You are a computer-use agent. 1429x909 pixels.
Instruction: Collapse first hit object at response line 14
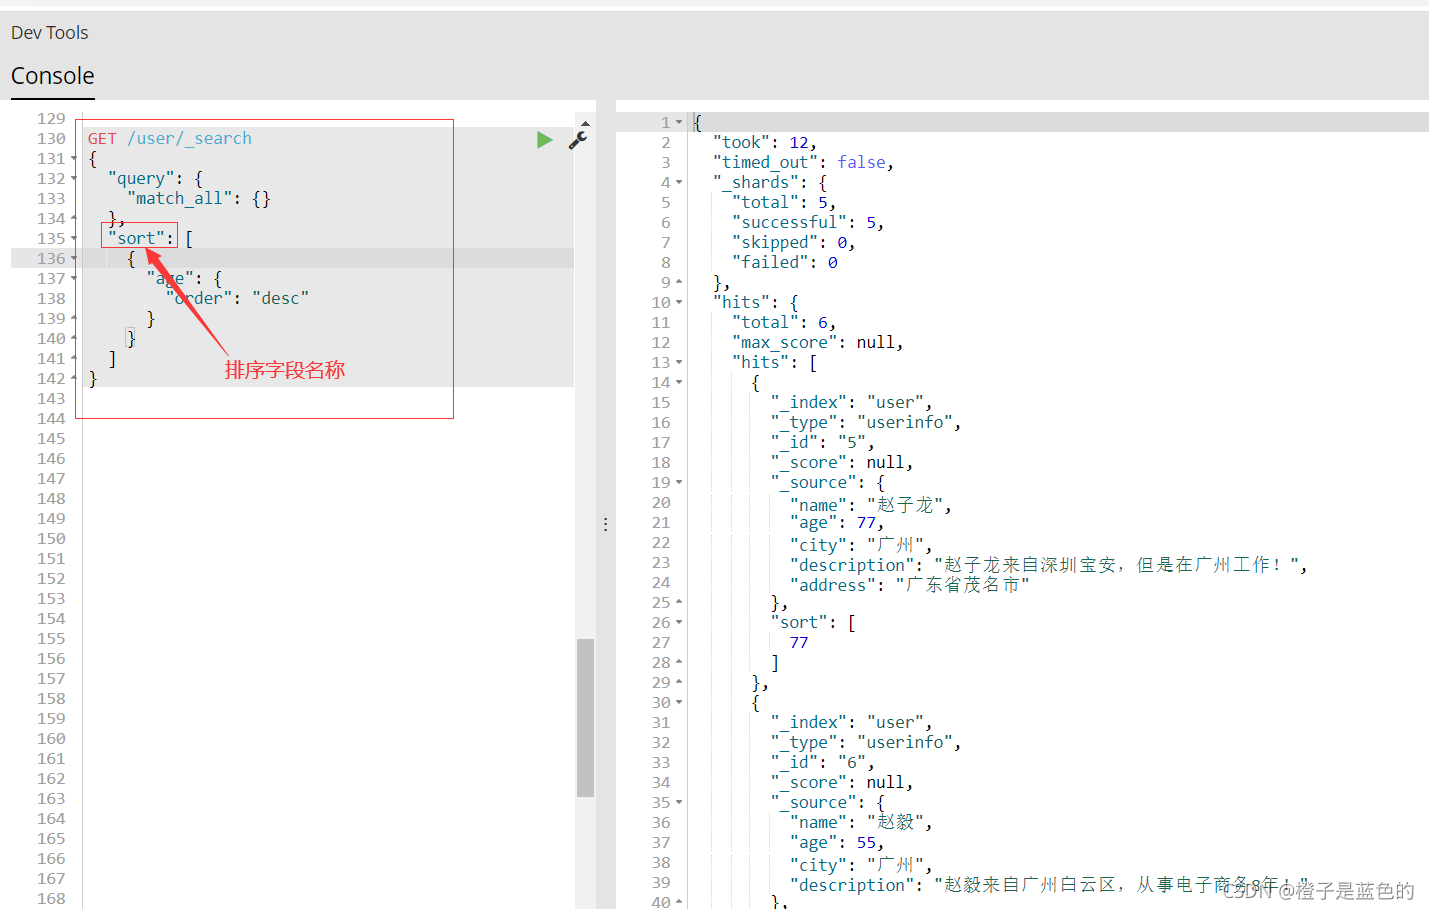point(679,383)
